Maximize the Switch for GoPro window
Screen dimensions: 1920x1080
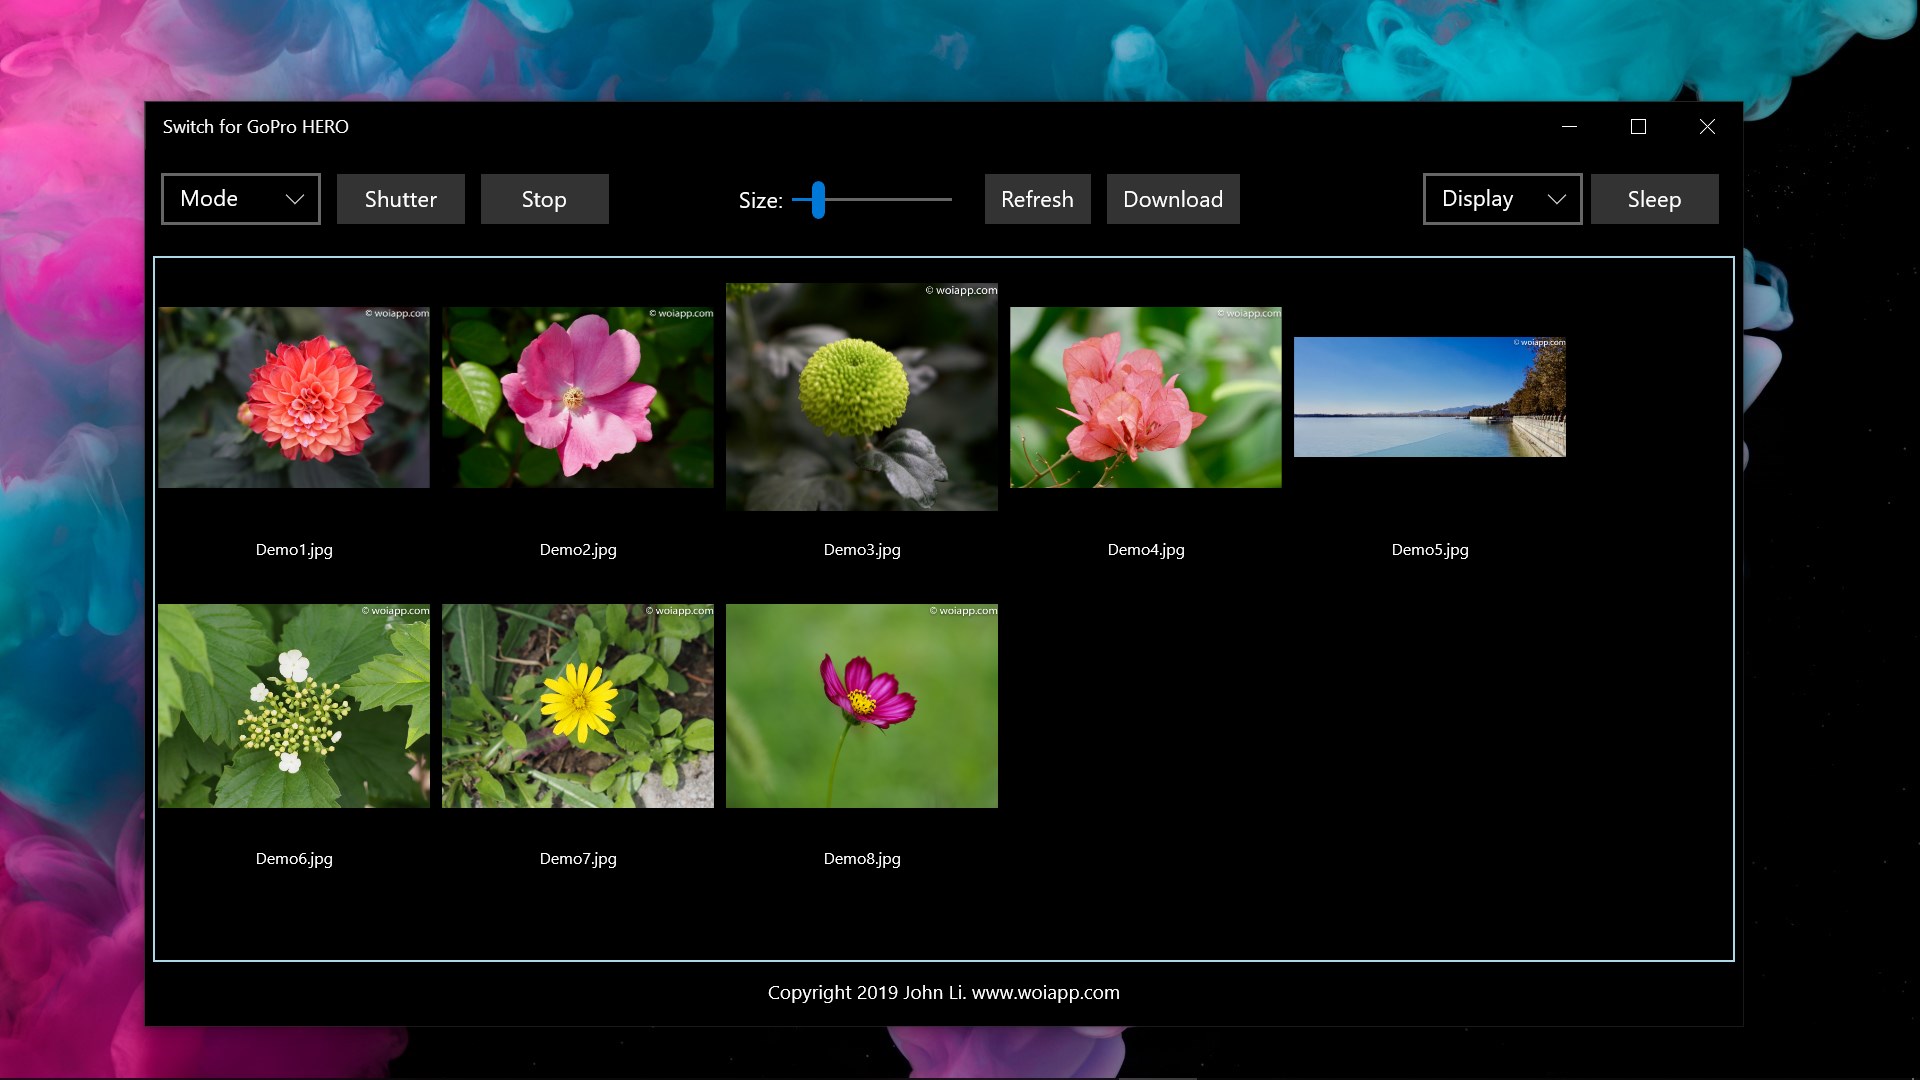tap(1638, 127)
